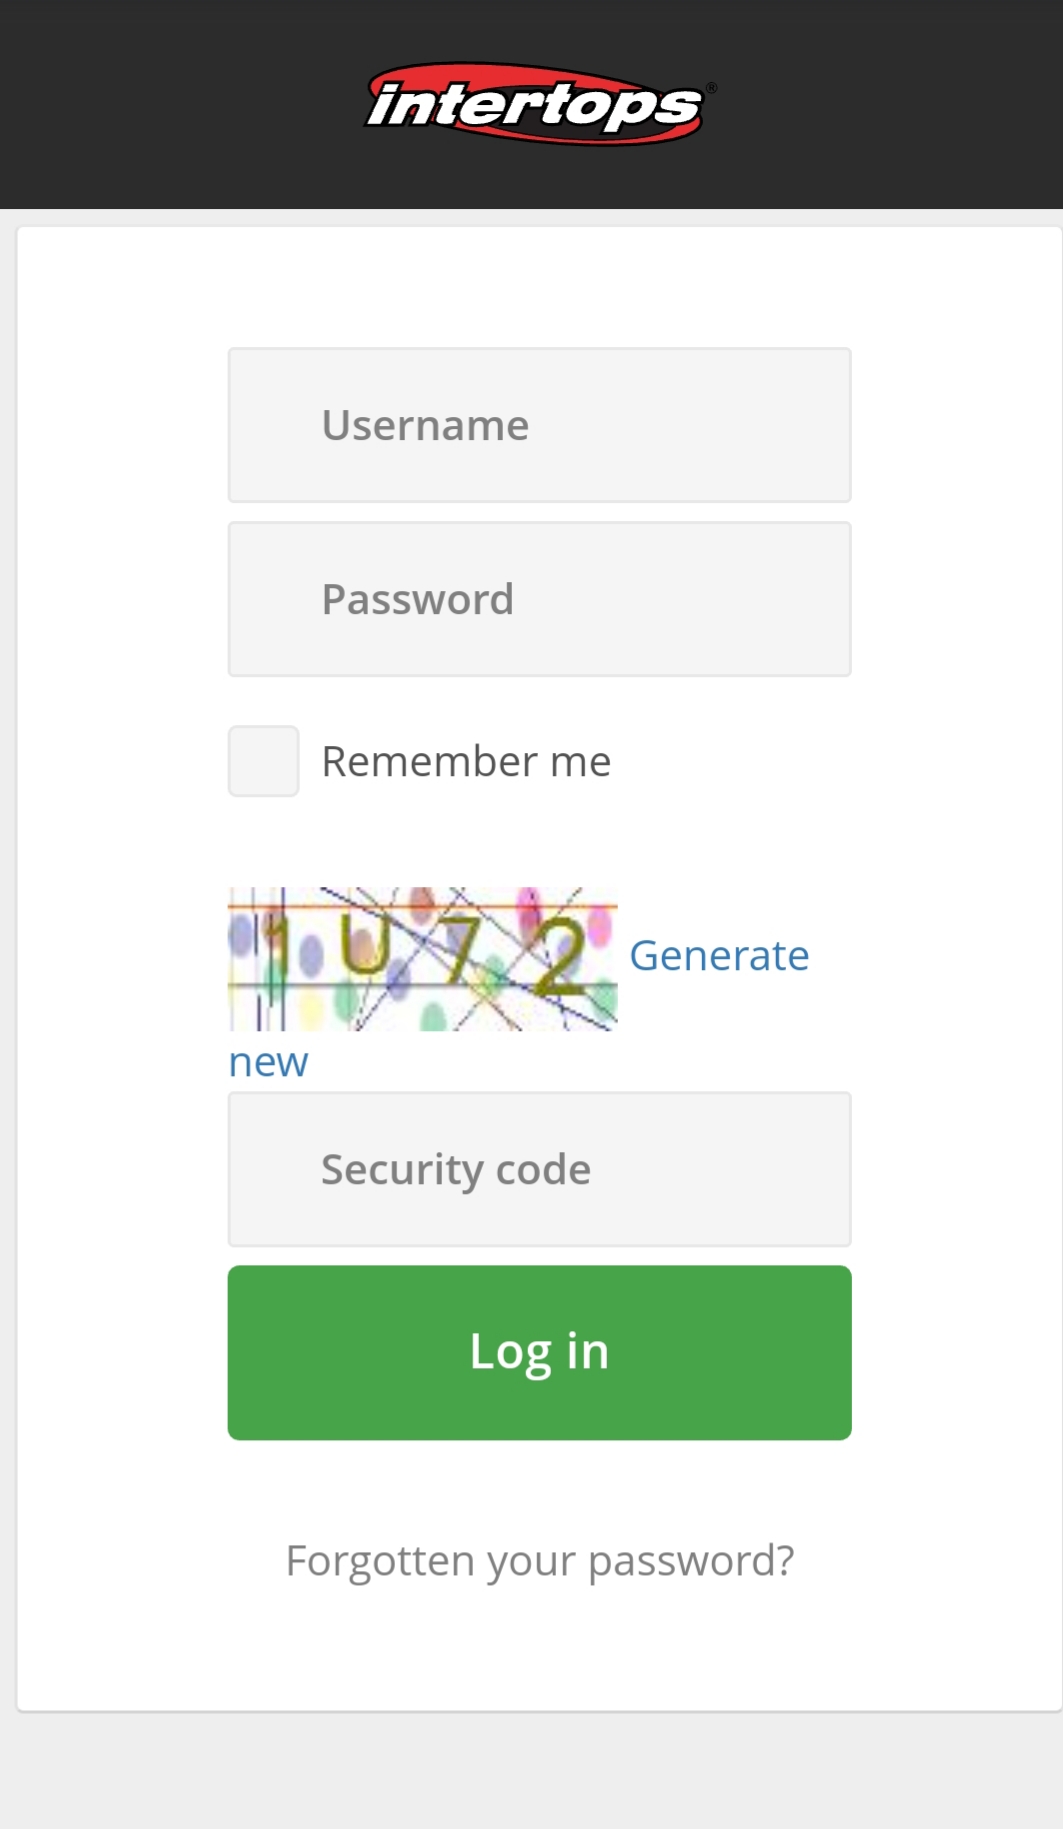1063x1829 pixels.
Task: Open the "Forgotten your password?" link
Action: (x=540, y=1561)
